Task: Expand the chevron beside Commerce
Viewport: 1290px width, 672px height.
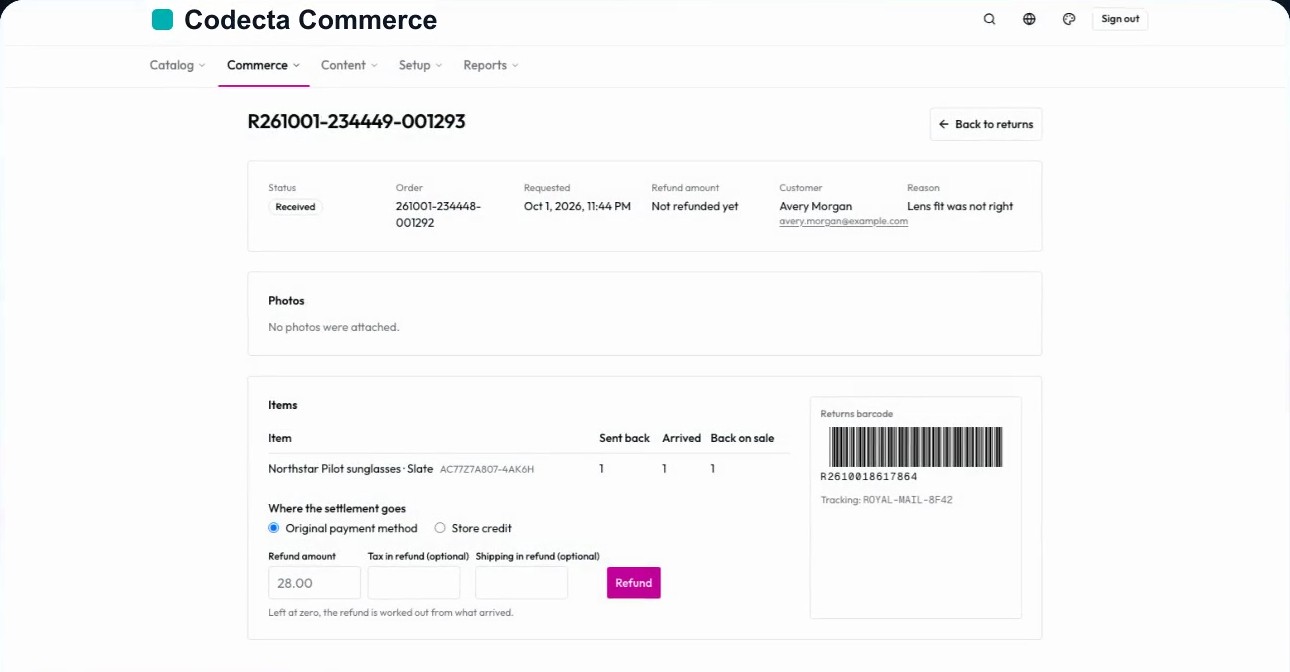Action: (x=296, y=66)
